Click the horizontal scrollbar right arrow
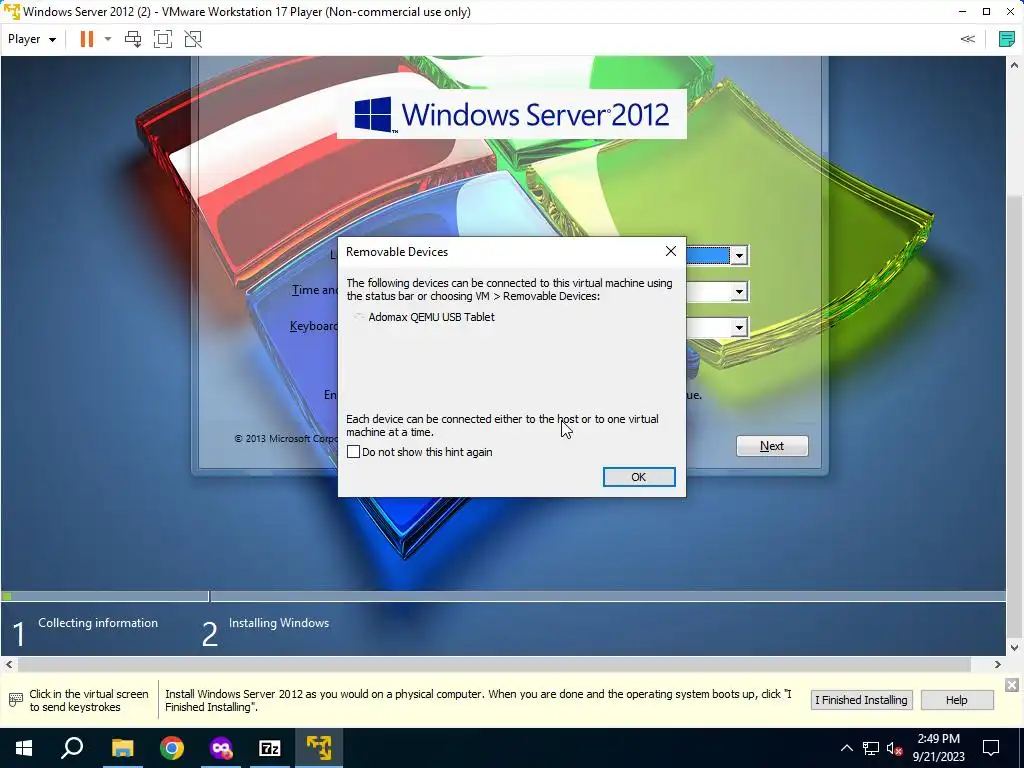Image resolution: width=1024 pixels, height=768 pixels. pyautogui.click(x=997, y=665)
